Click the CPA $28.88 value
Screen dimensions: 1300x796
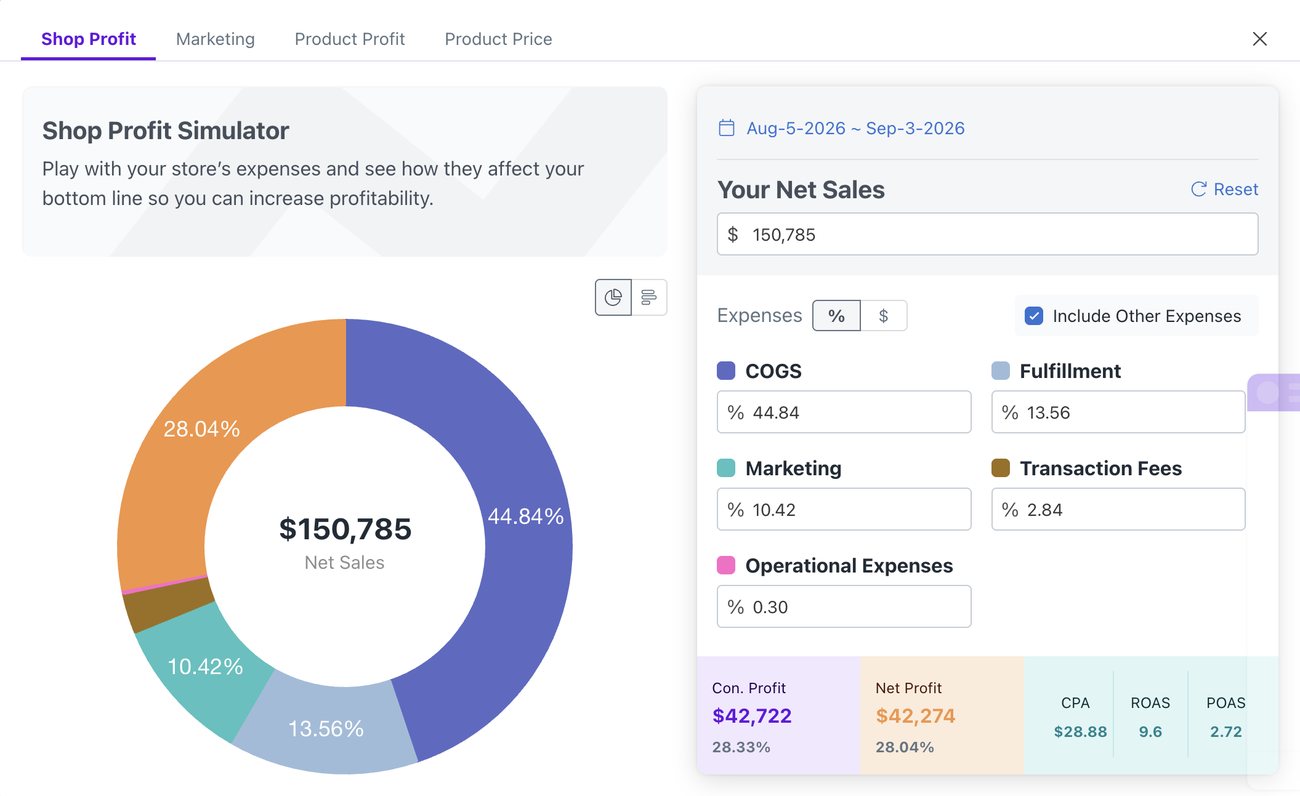tap(1080, 732)
